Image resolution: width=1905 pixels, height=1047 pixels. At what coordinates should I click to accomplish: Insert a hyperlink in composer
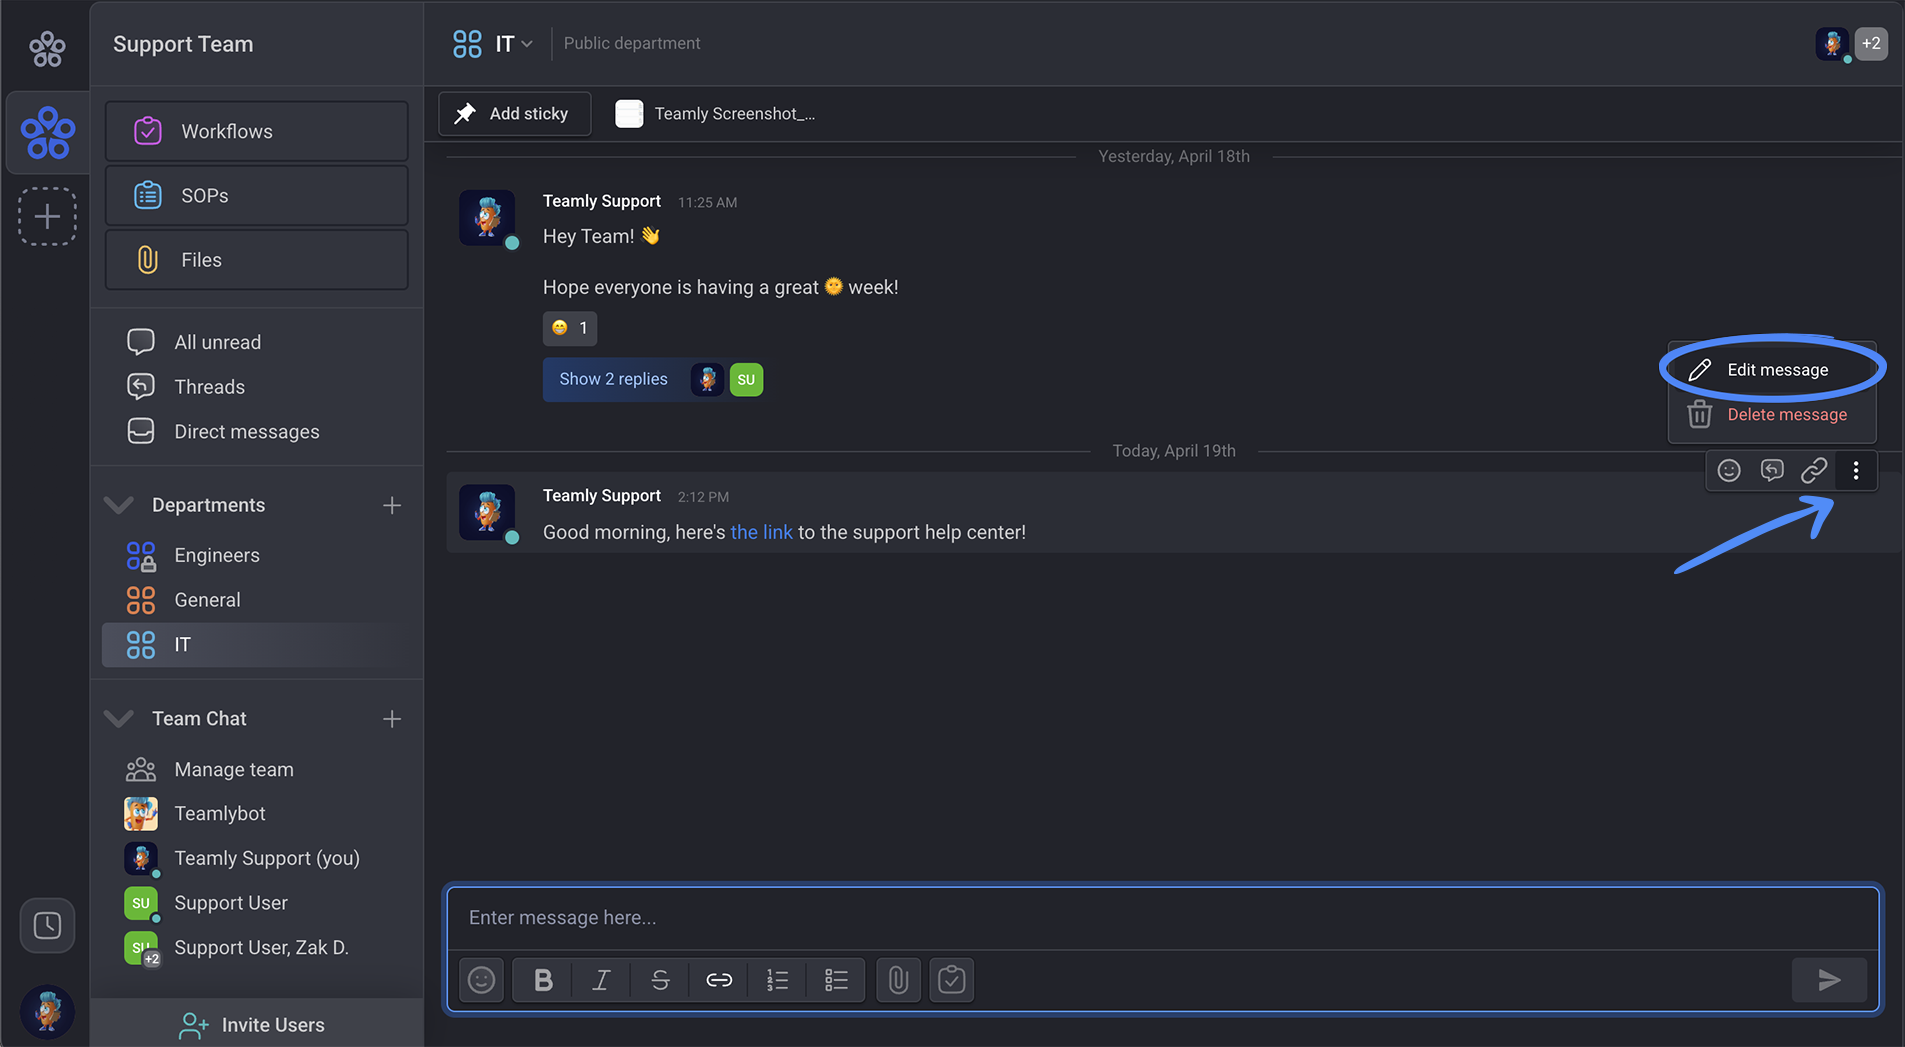coord(719,980)
